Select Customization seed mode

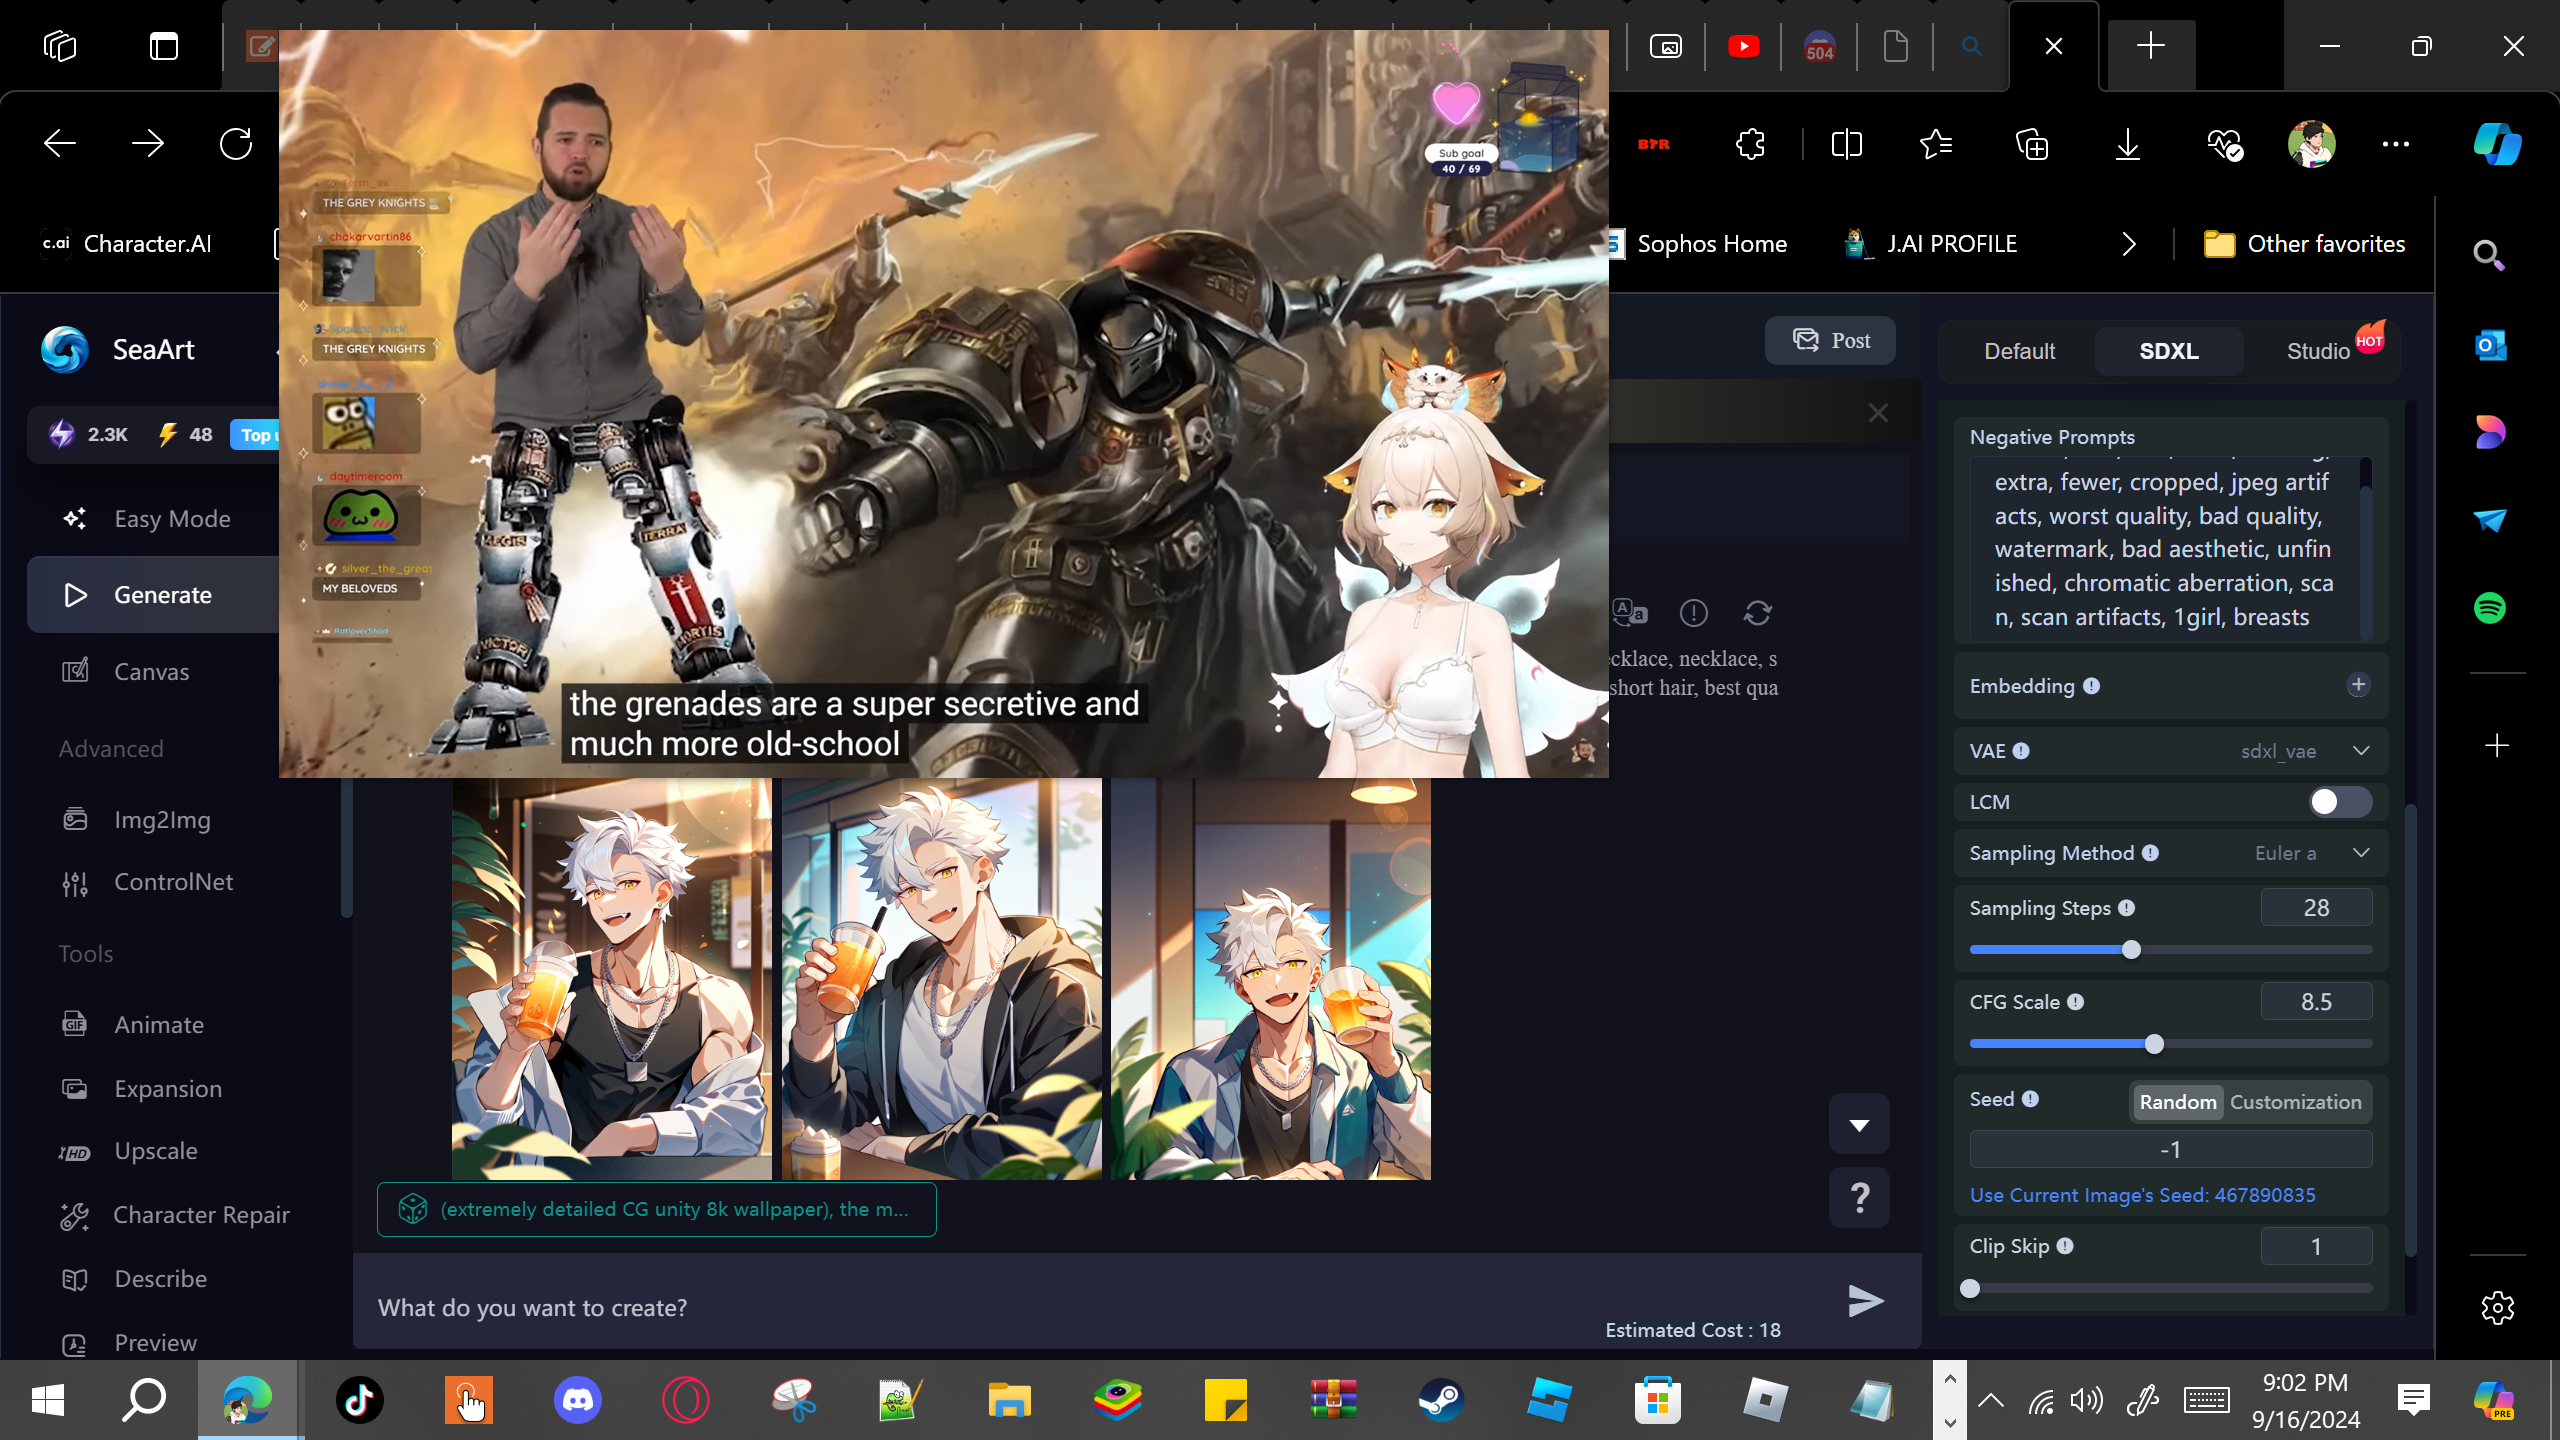pos(2295,1102)
